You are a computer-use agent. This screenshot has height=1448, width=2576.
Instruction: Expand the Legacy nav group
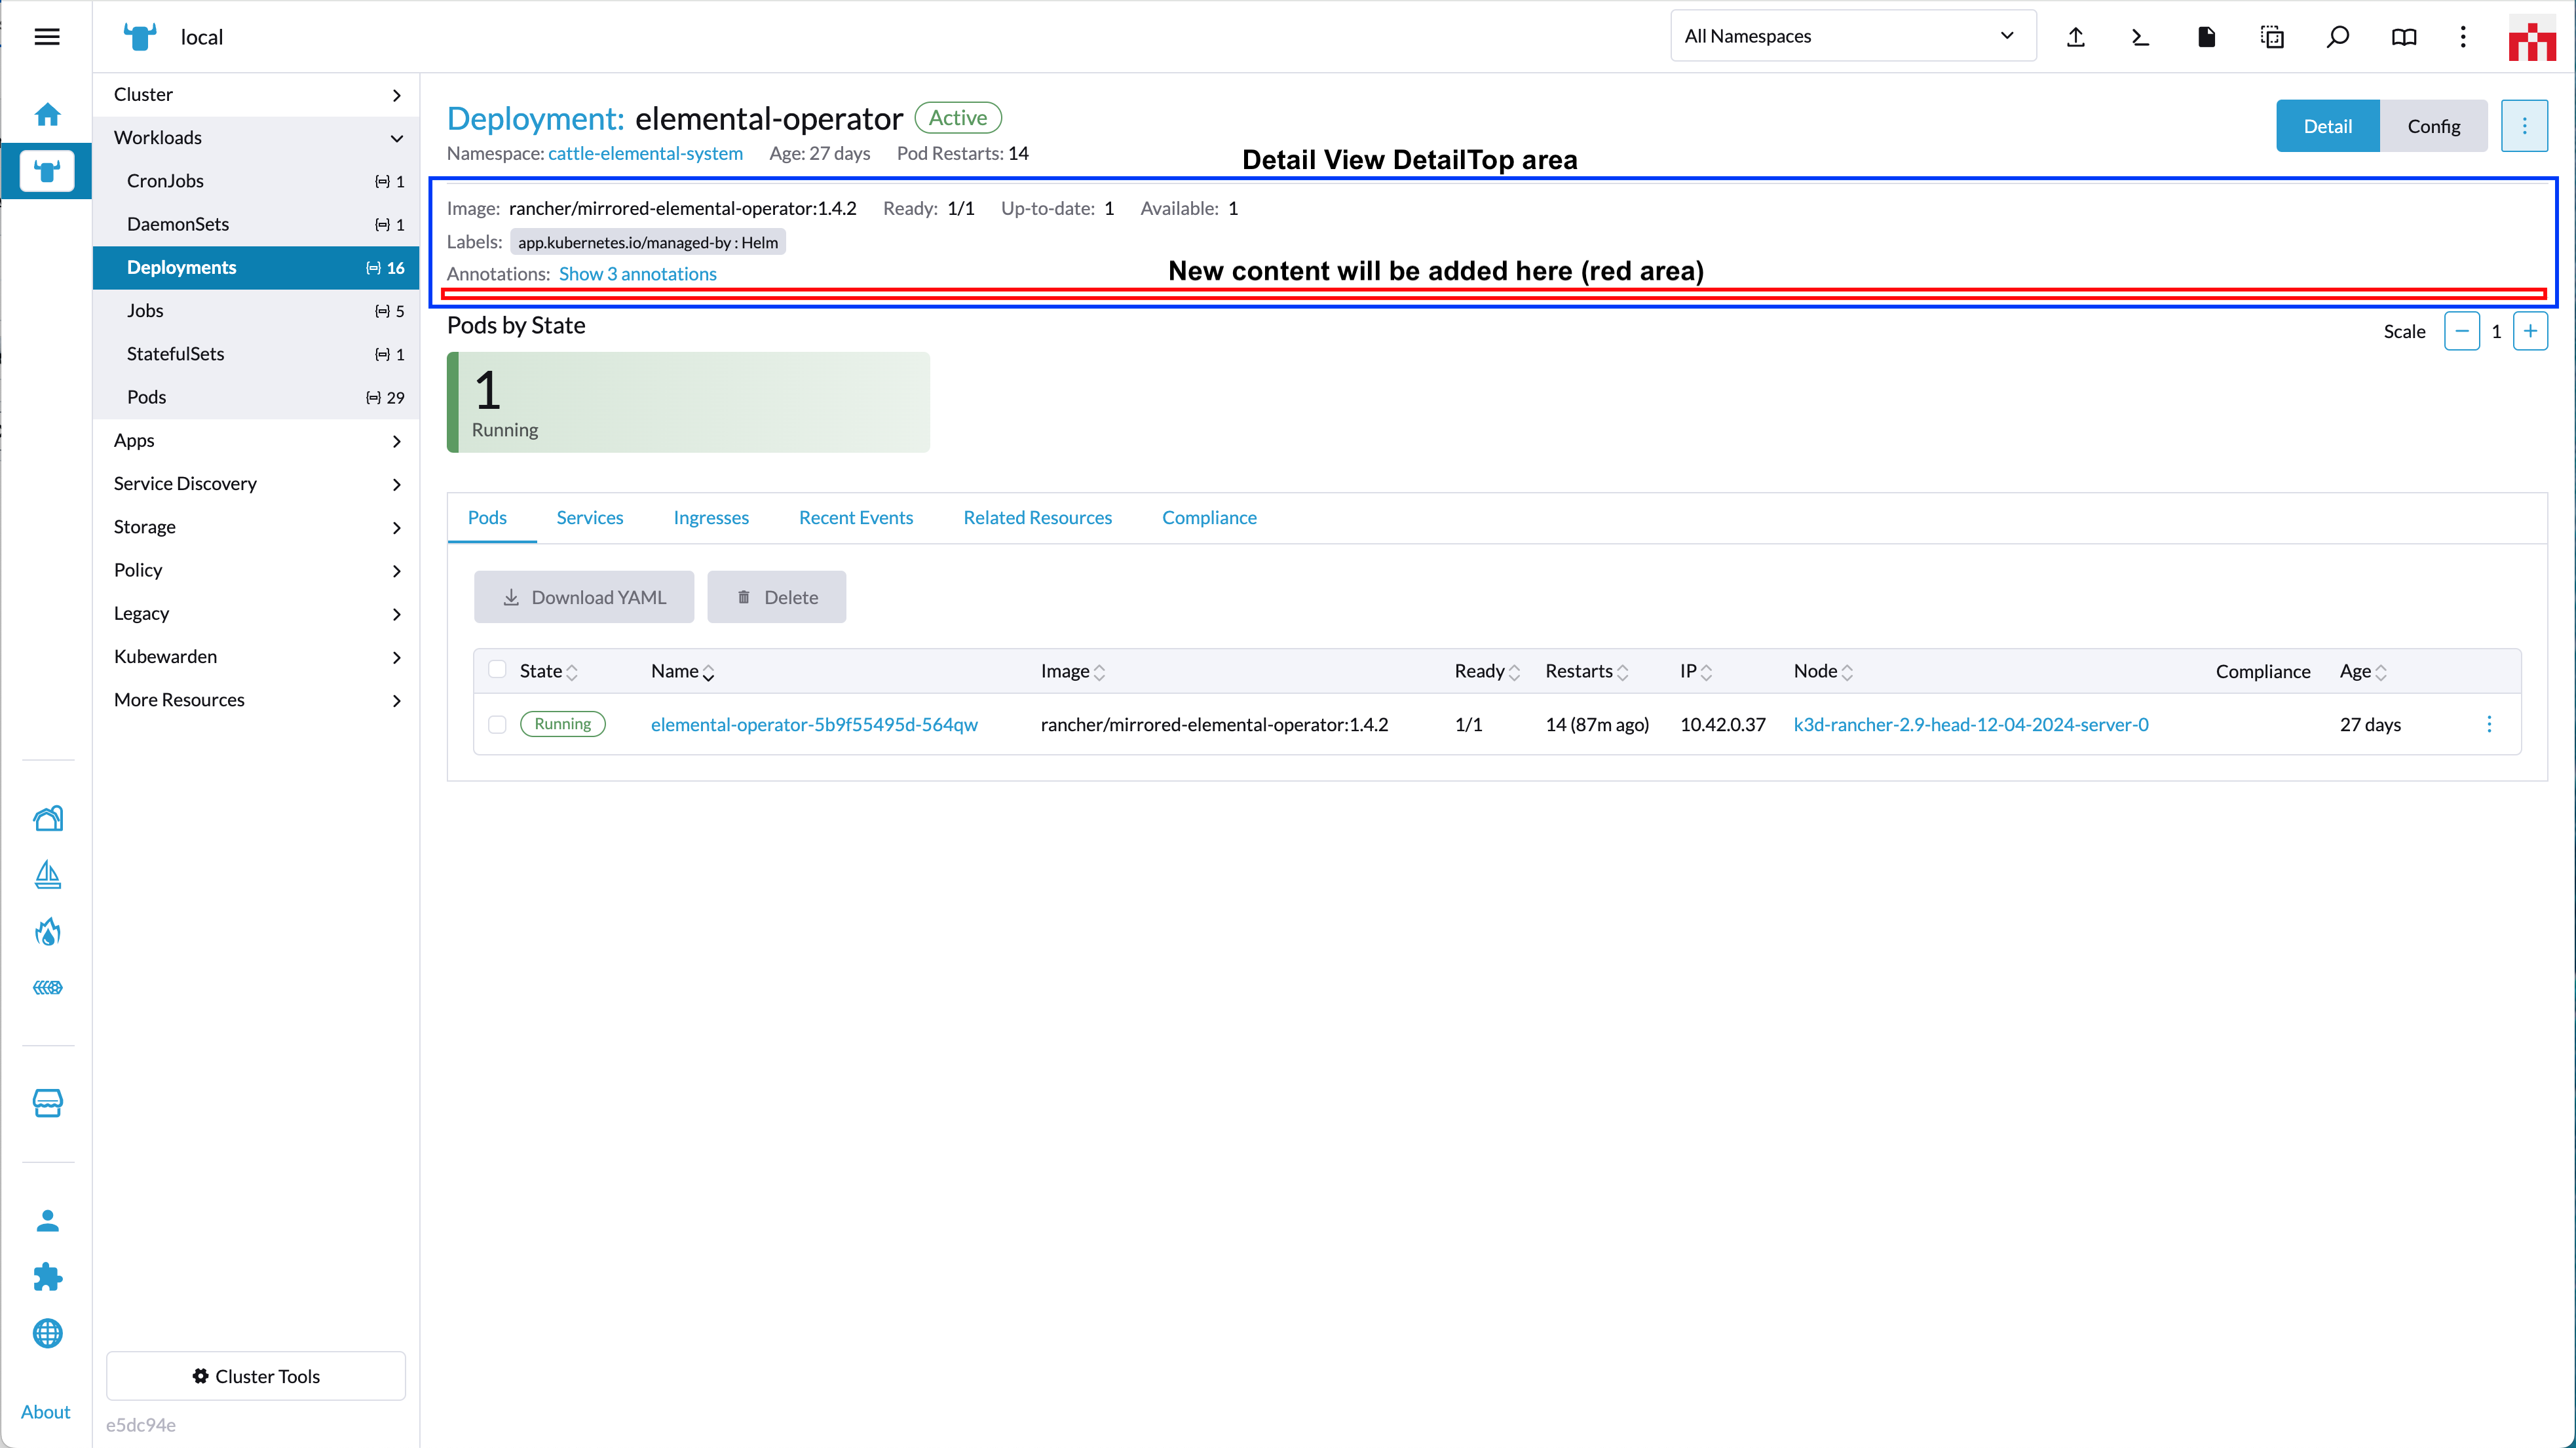point(256,614)
